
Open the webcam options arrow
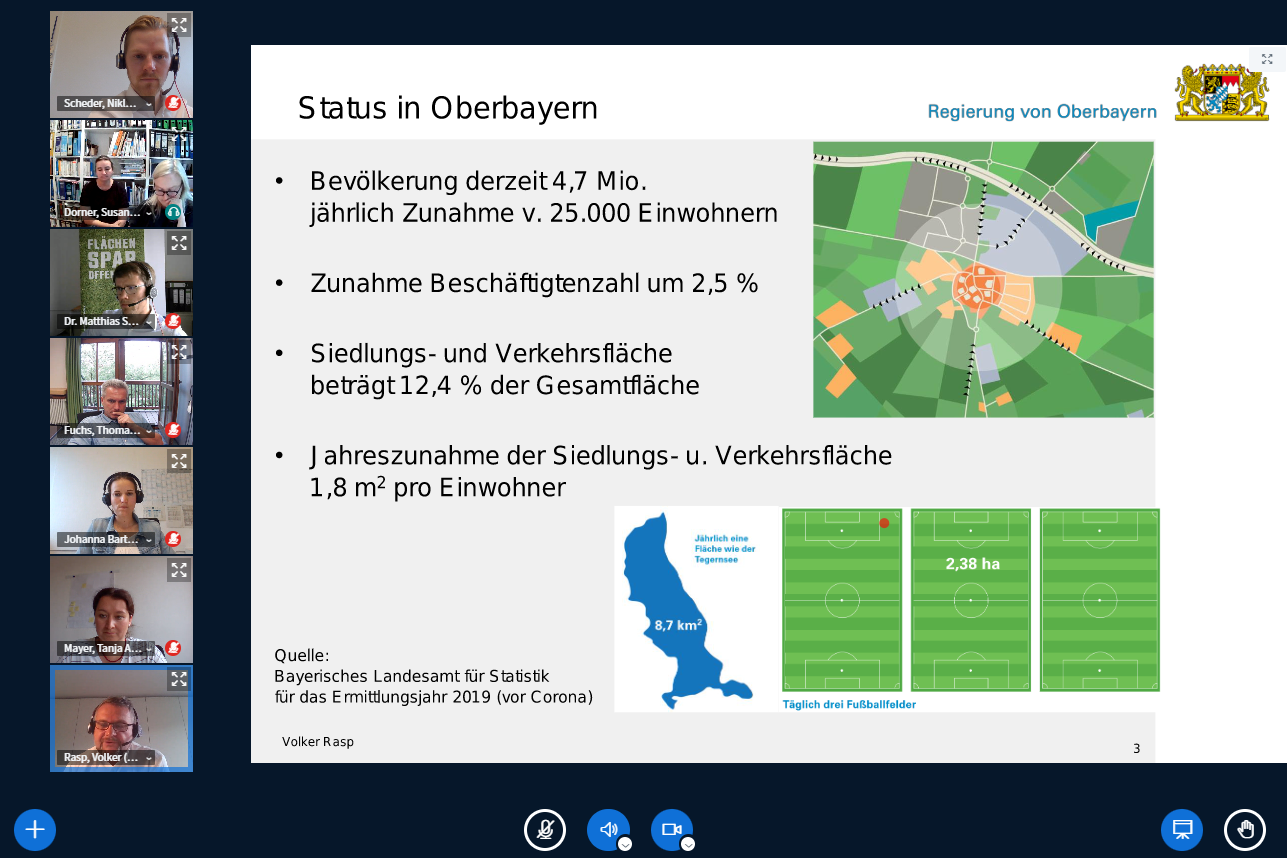click(x=688, y=844)
